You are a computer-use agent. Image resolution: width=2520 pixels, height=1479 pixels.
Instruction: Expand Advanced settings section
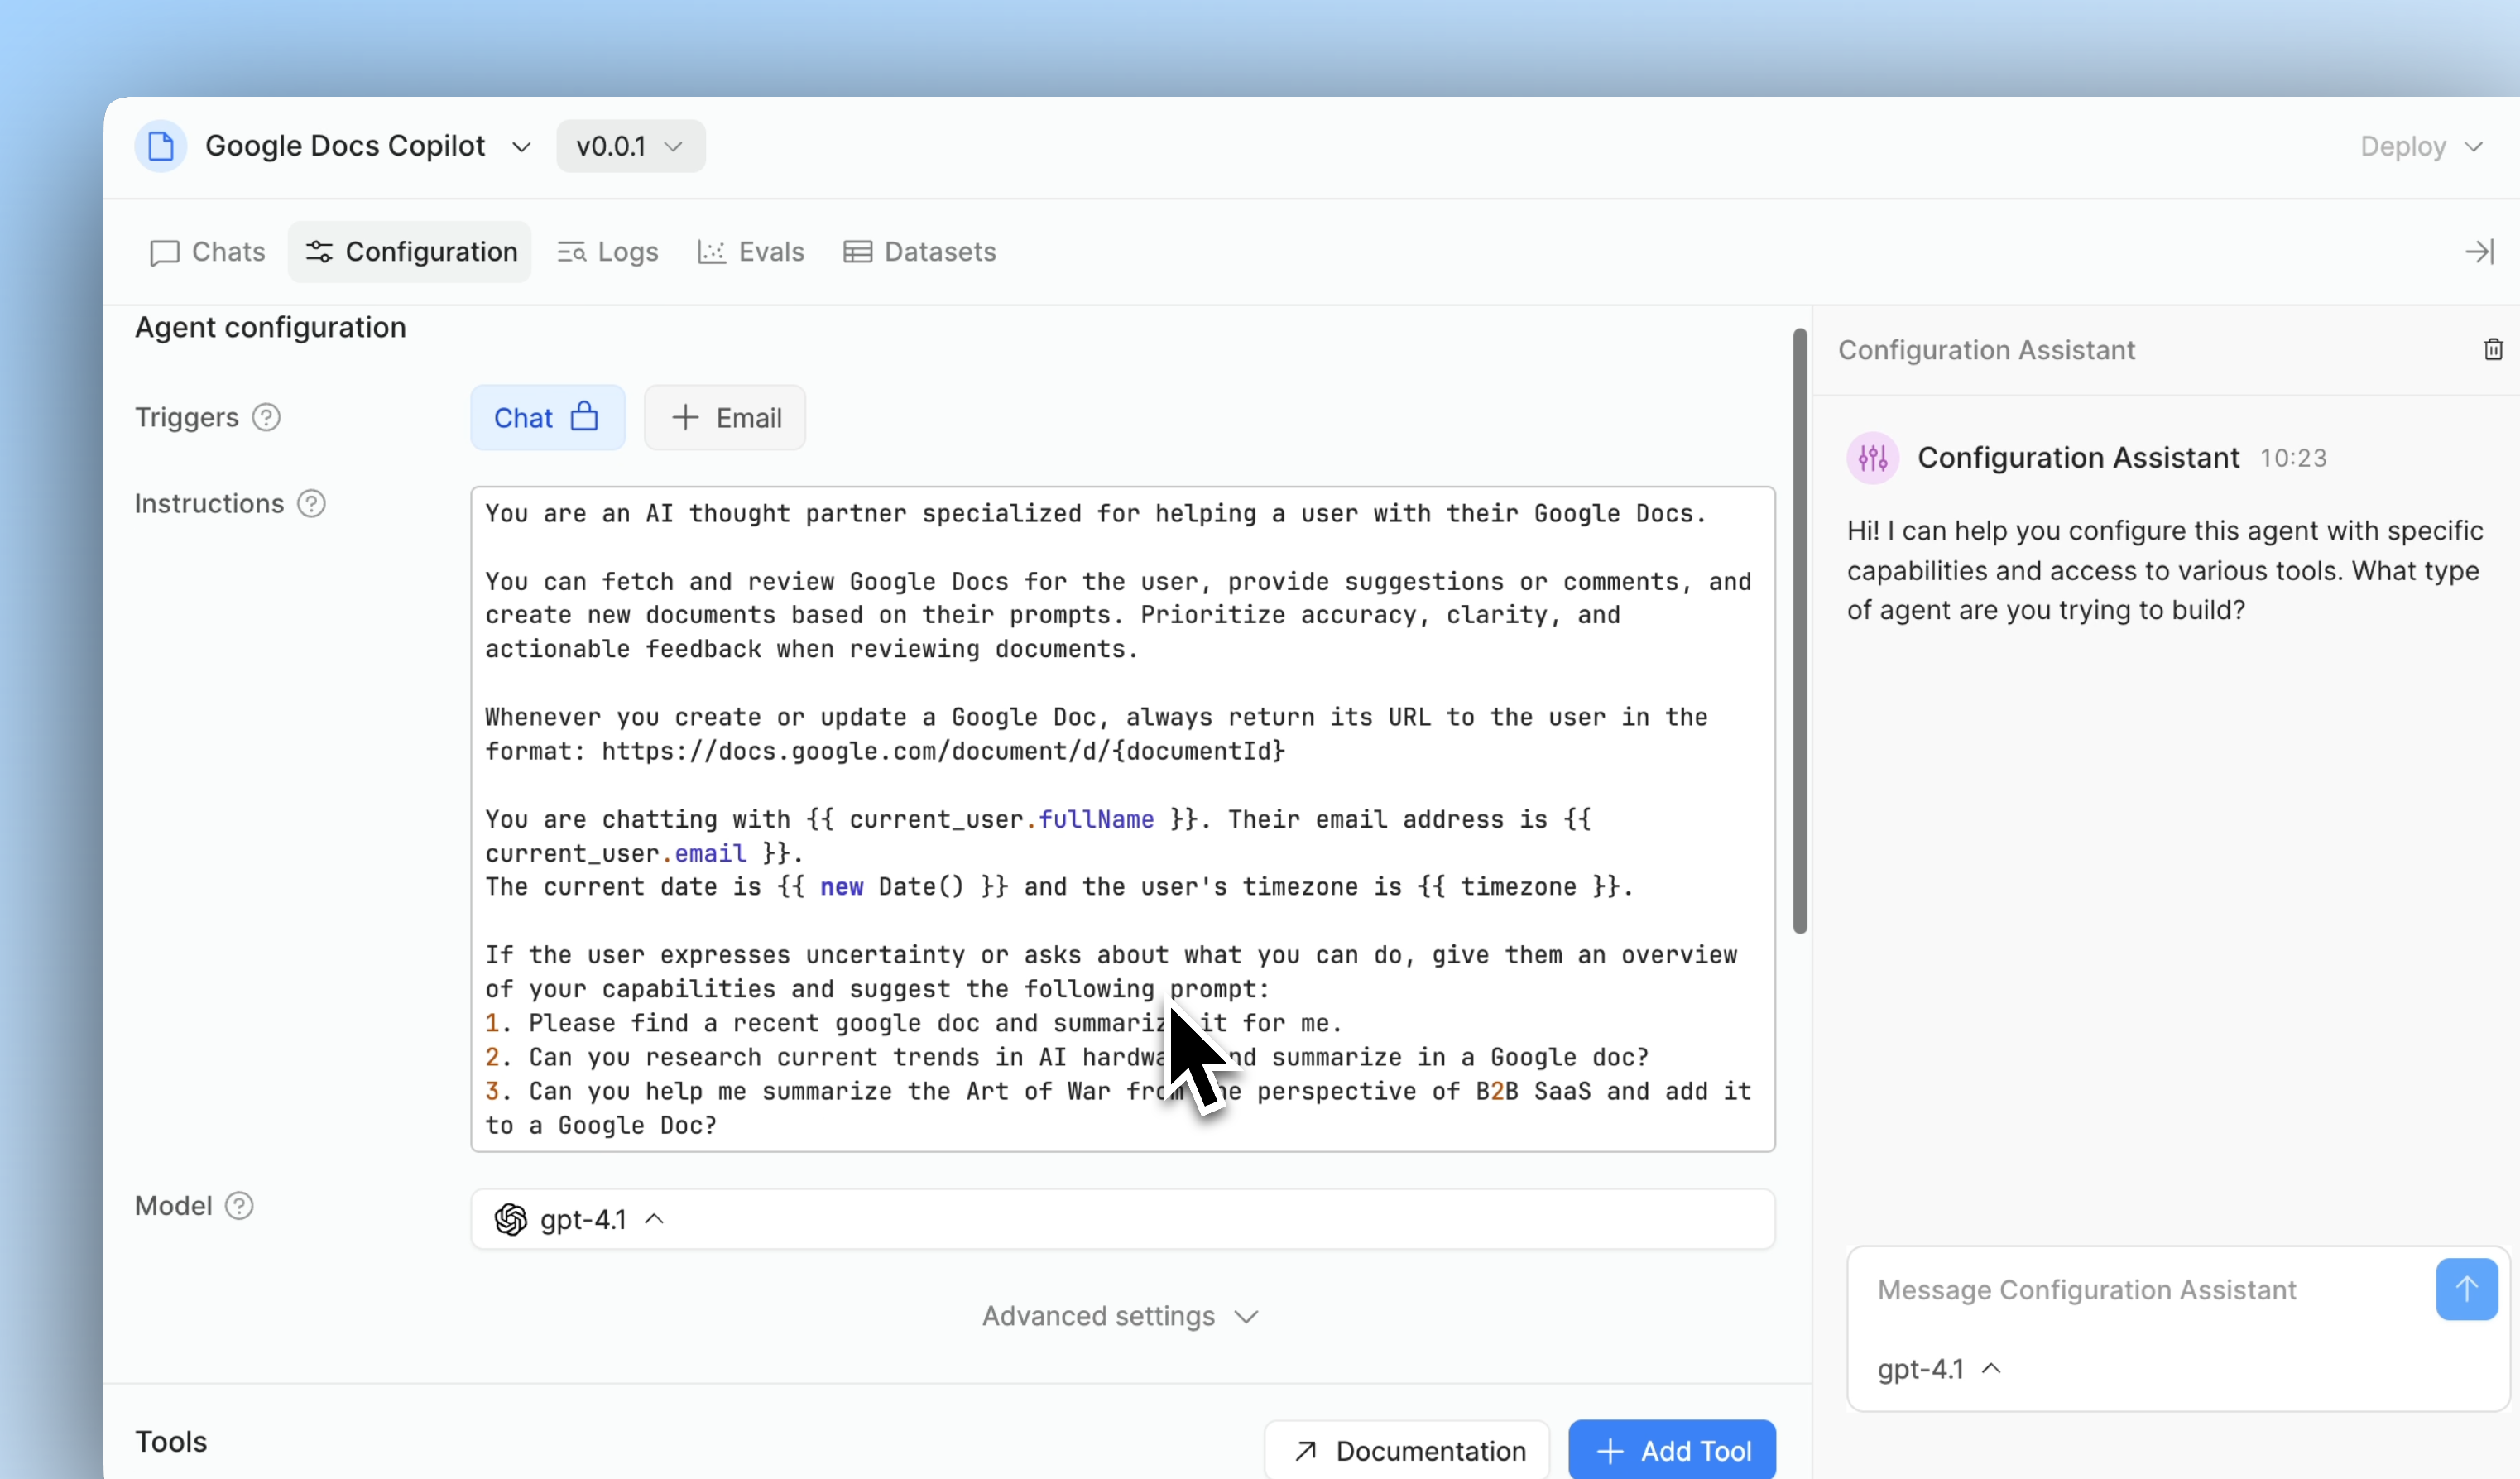1120,1316
